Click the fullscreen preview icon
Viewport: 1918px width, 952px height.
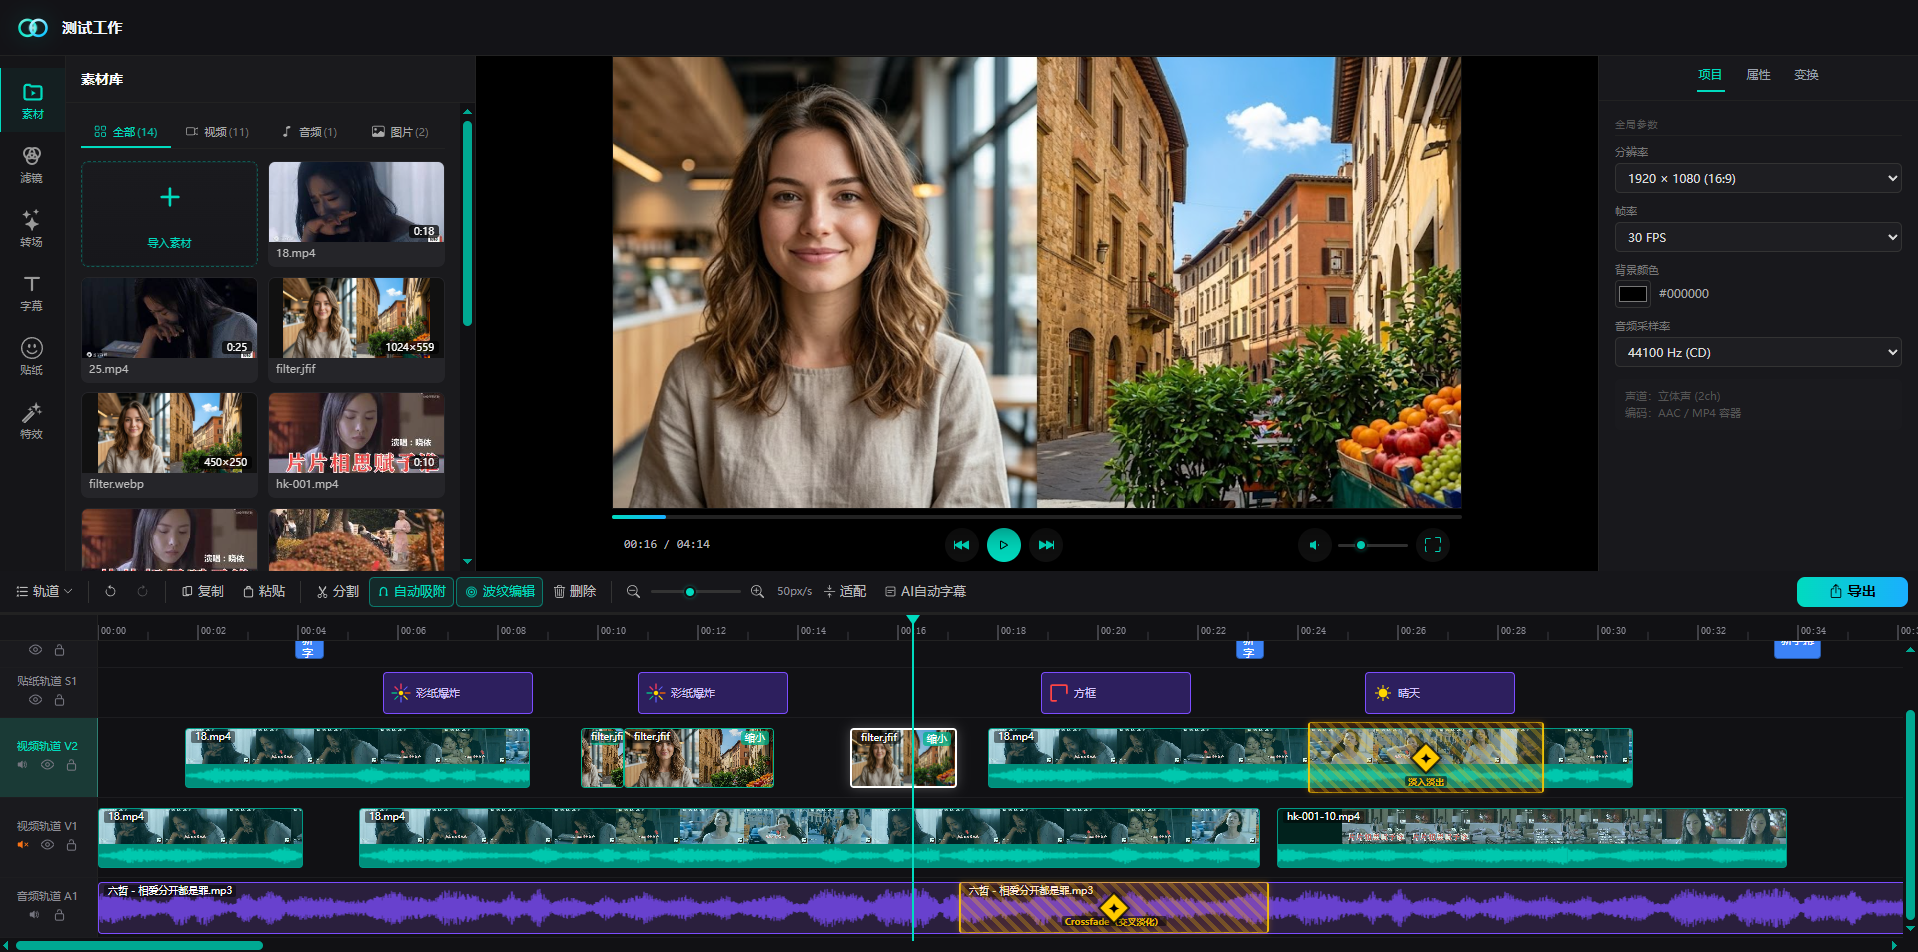pos(1432,545)
